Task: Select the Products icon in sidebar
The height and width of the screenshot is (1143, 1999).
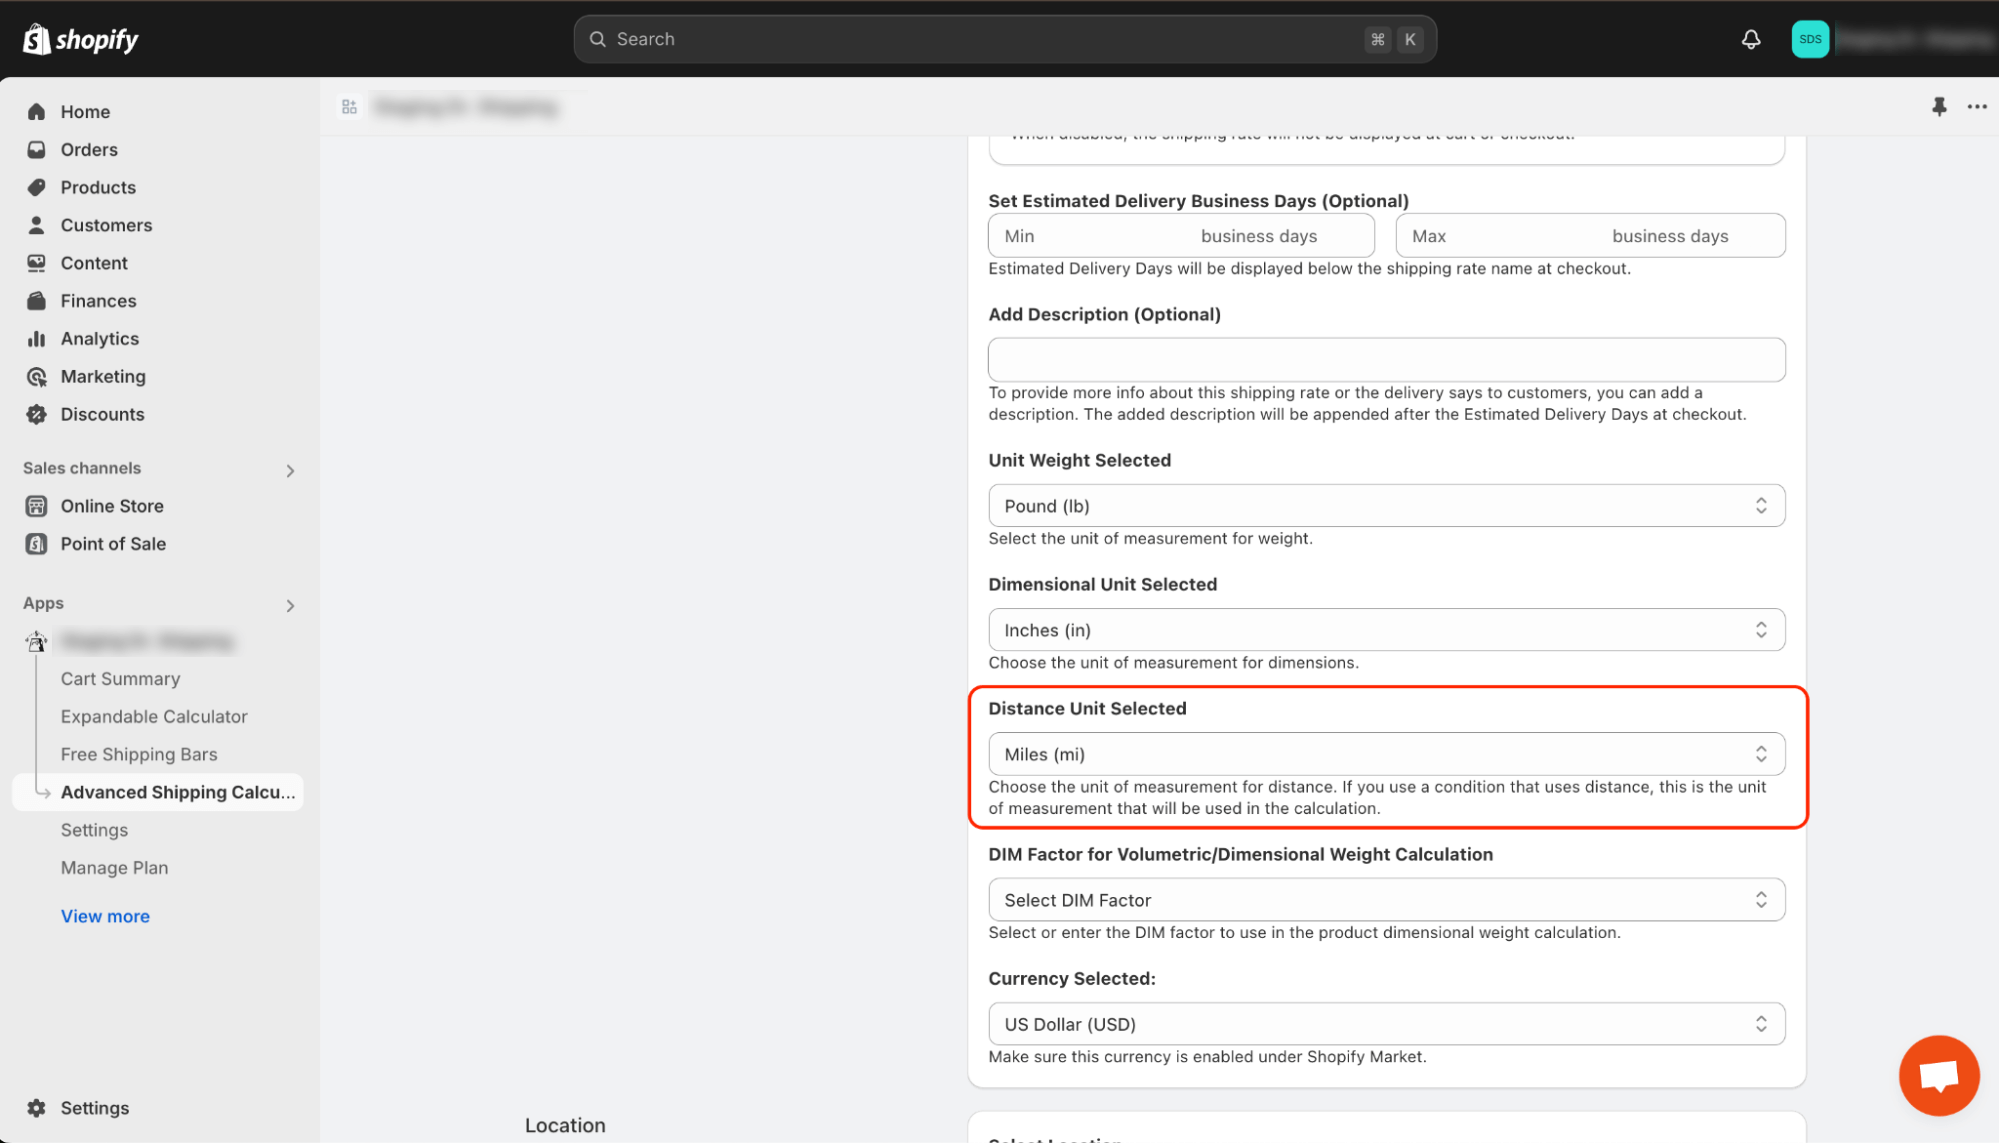Action: click(37, 187)
